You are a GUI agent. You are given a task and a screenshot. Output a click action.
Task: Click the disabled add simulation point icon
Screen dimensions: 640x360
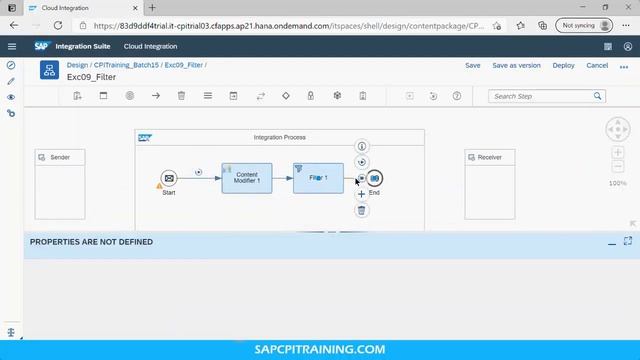click(x=410, y=96)
